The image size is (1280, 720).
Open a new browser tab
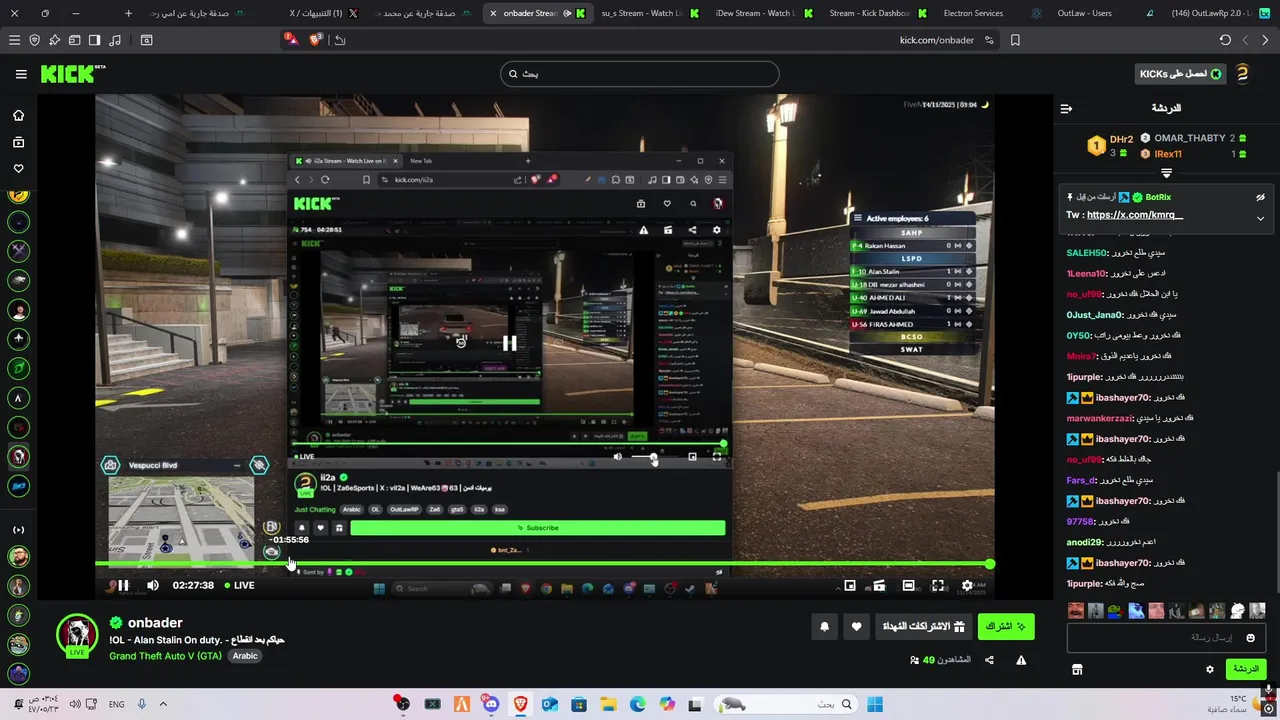point(128,13)
